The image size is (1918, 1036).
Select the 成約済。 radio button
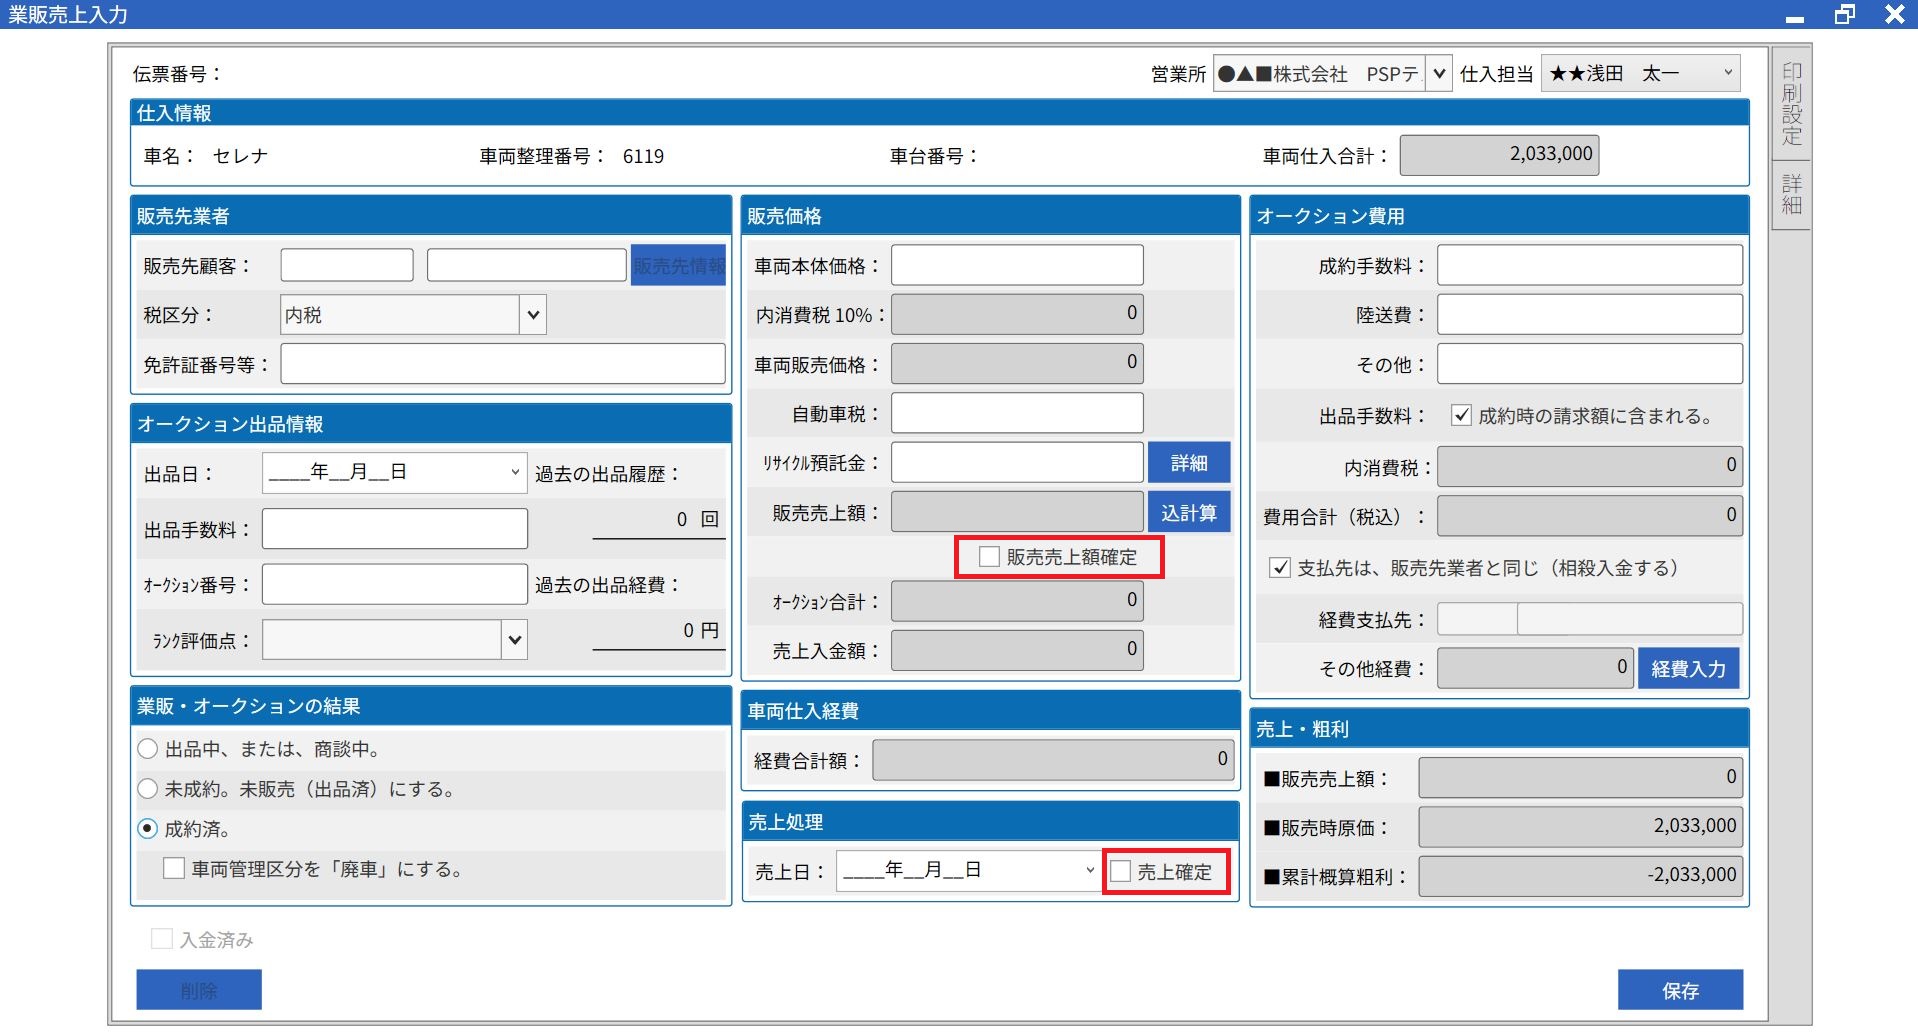coord(148,829)
